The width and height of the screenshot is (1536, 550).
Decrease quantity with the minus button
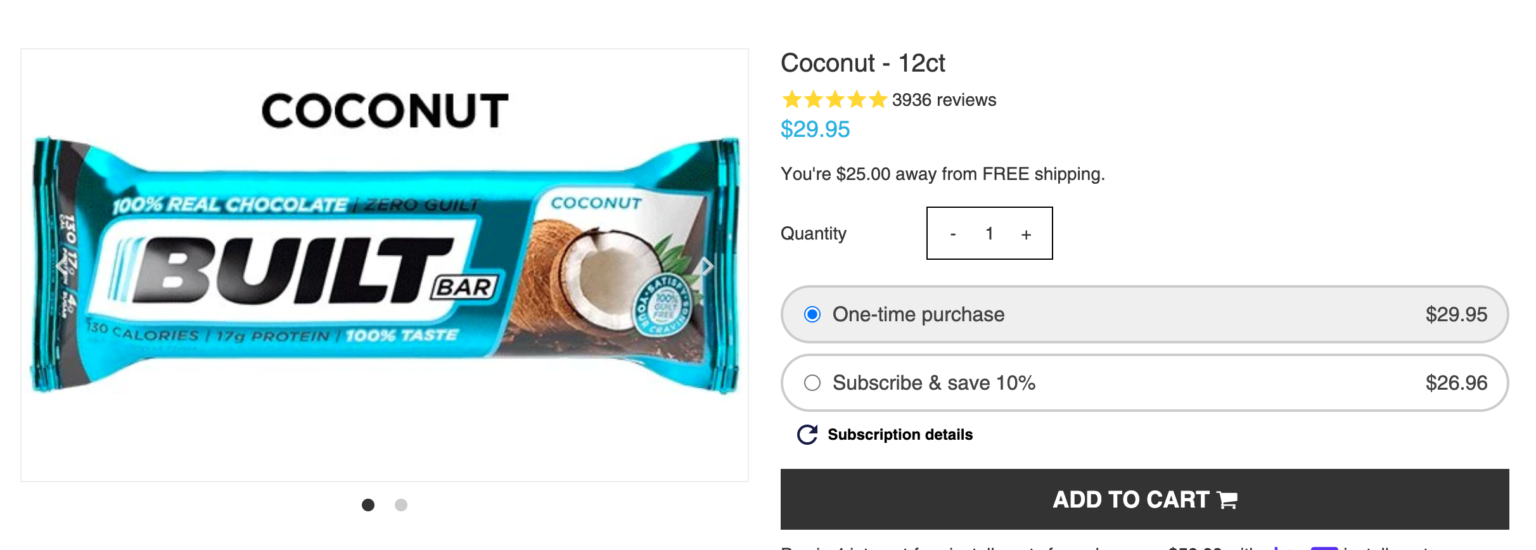(953, 234)
